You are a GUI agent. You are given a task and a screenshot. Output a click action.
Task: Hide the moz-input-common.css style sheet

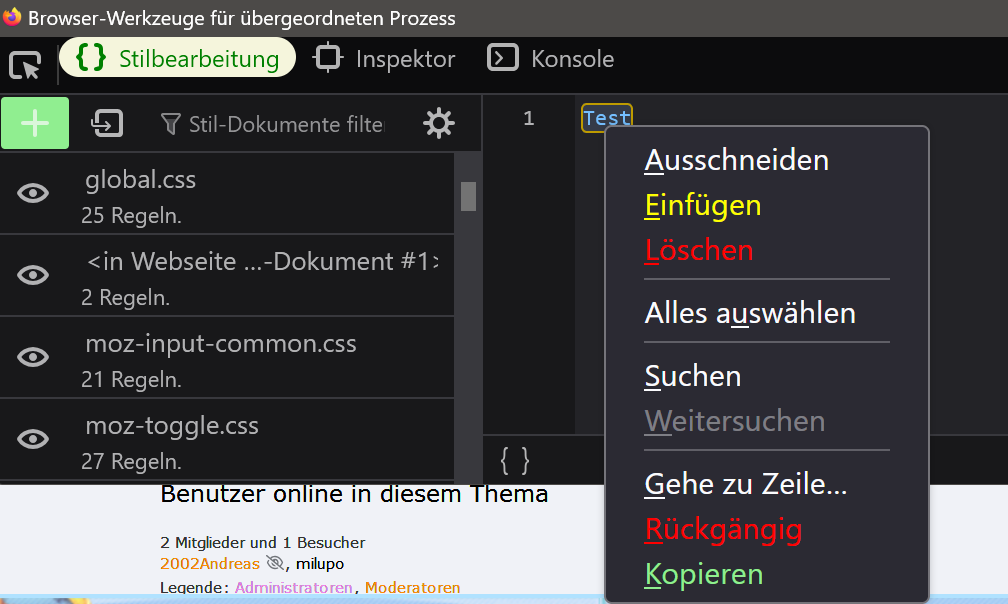click(34, 357)
